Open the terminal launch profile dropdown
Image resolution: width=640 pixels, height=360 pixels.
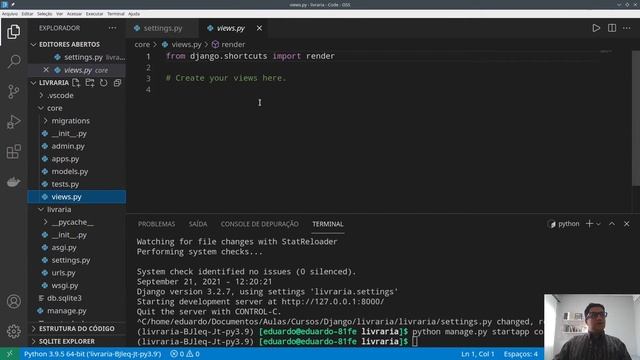point(598,224)
